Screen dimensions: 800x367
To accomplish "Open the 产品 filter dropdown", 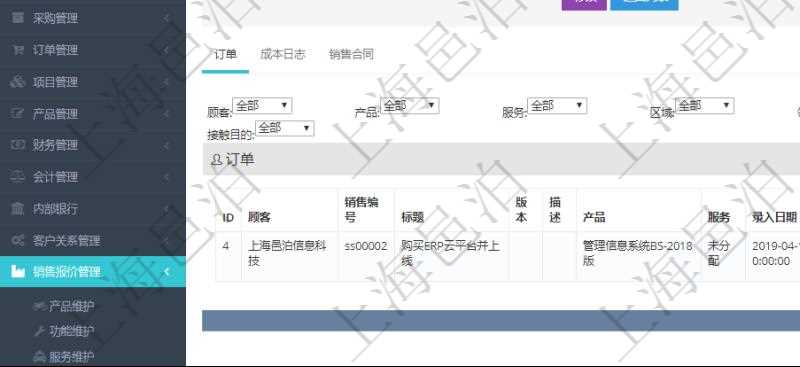I will [x=410, y=106].
